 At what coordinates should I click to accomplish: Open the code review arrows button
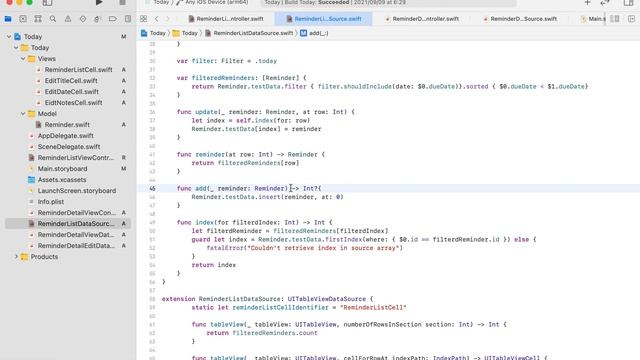click(605, 3)
